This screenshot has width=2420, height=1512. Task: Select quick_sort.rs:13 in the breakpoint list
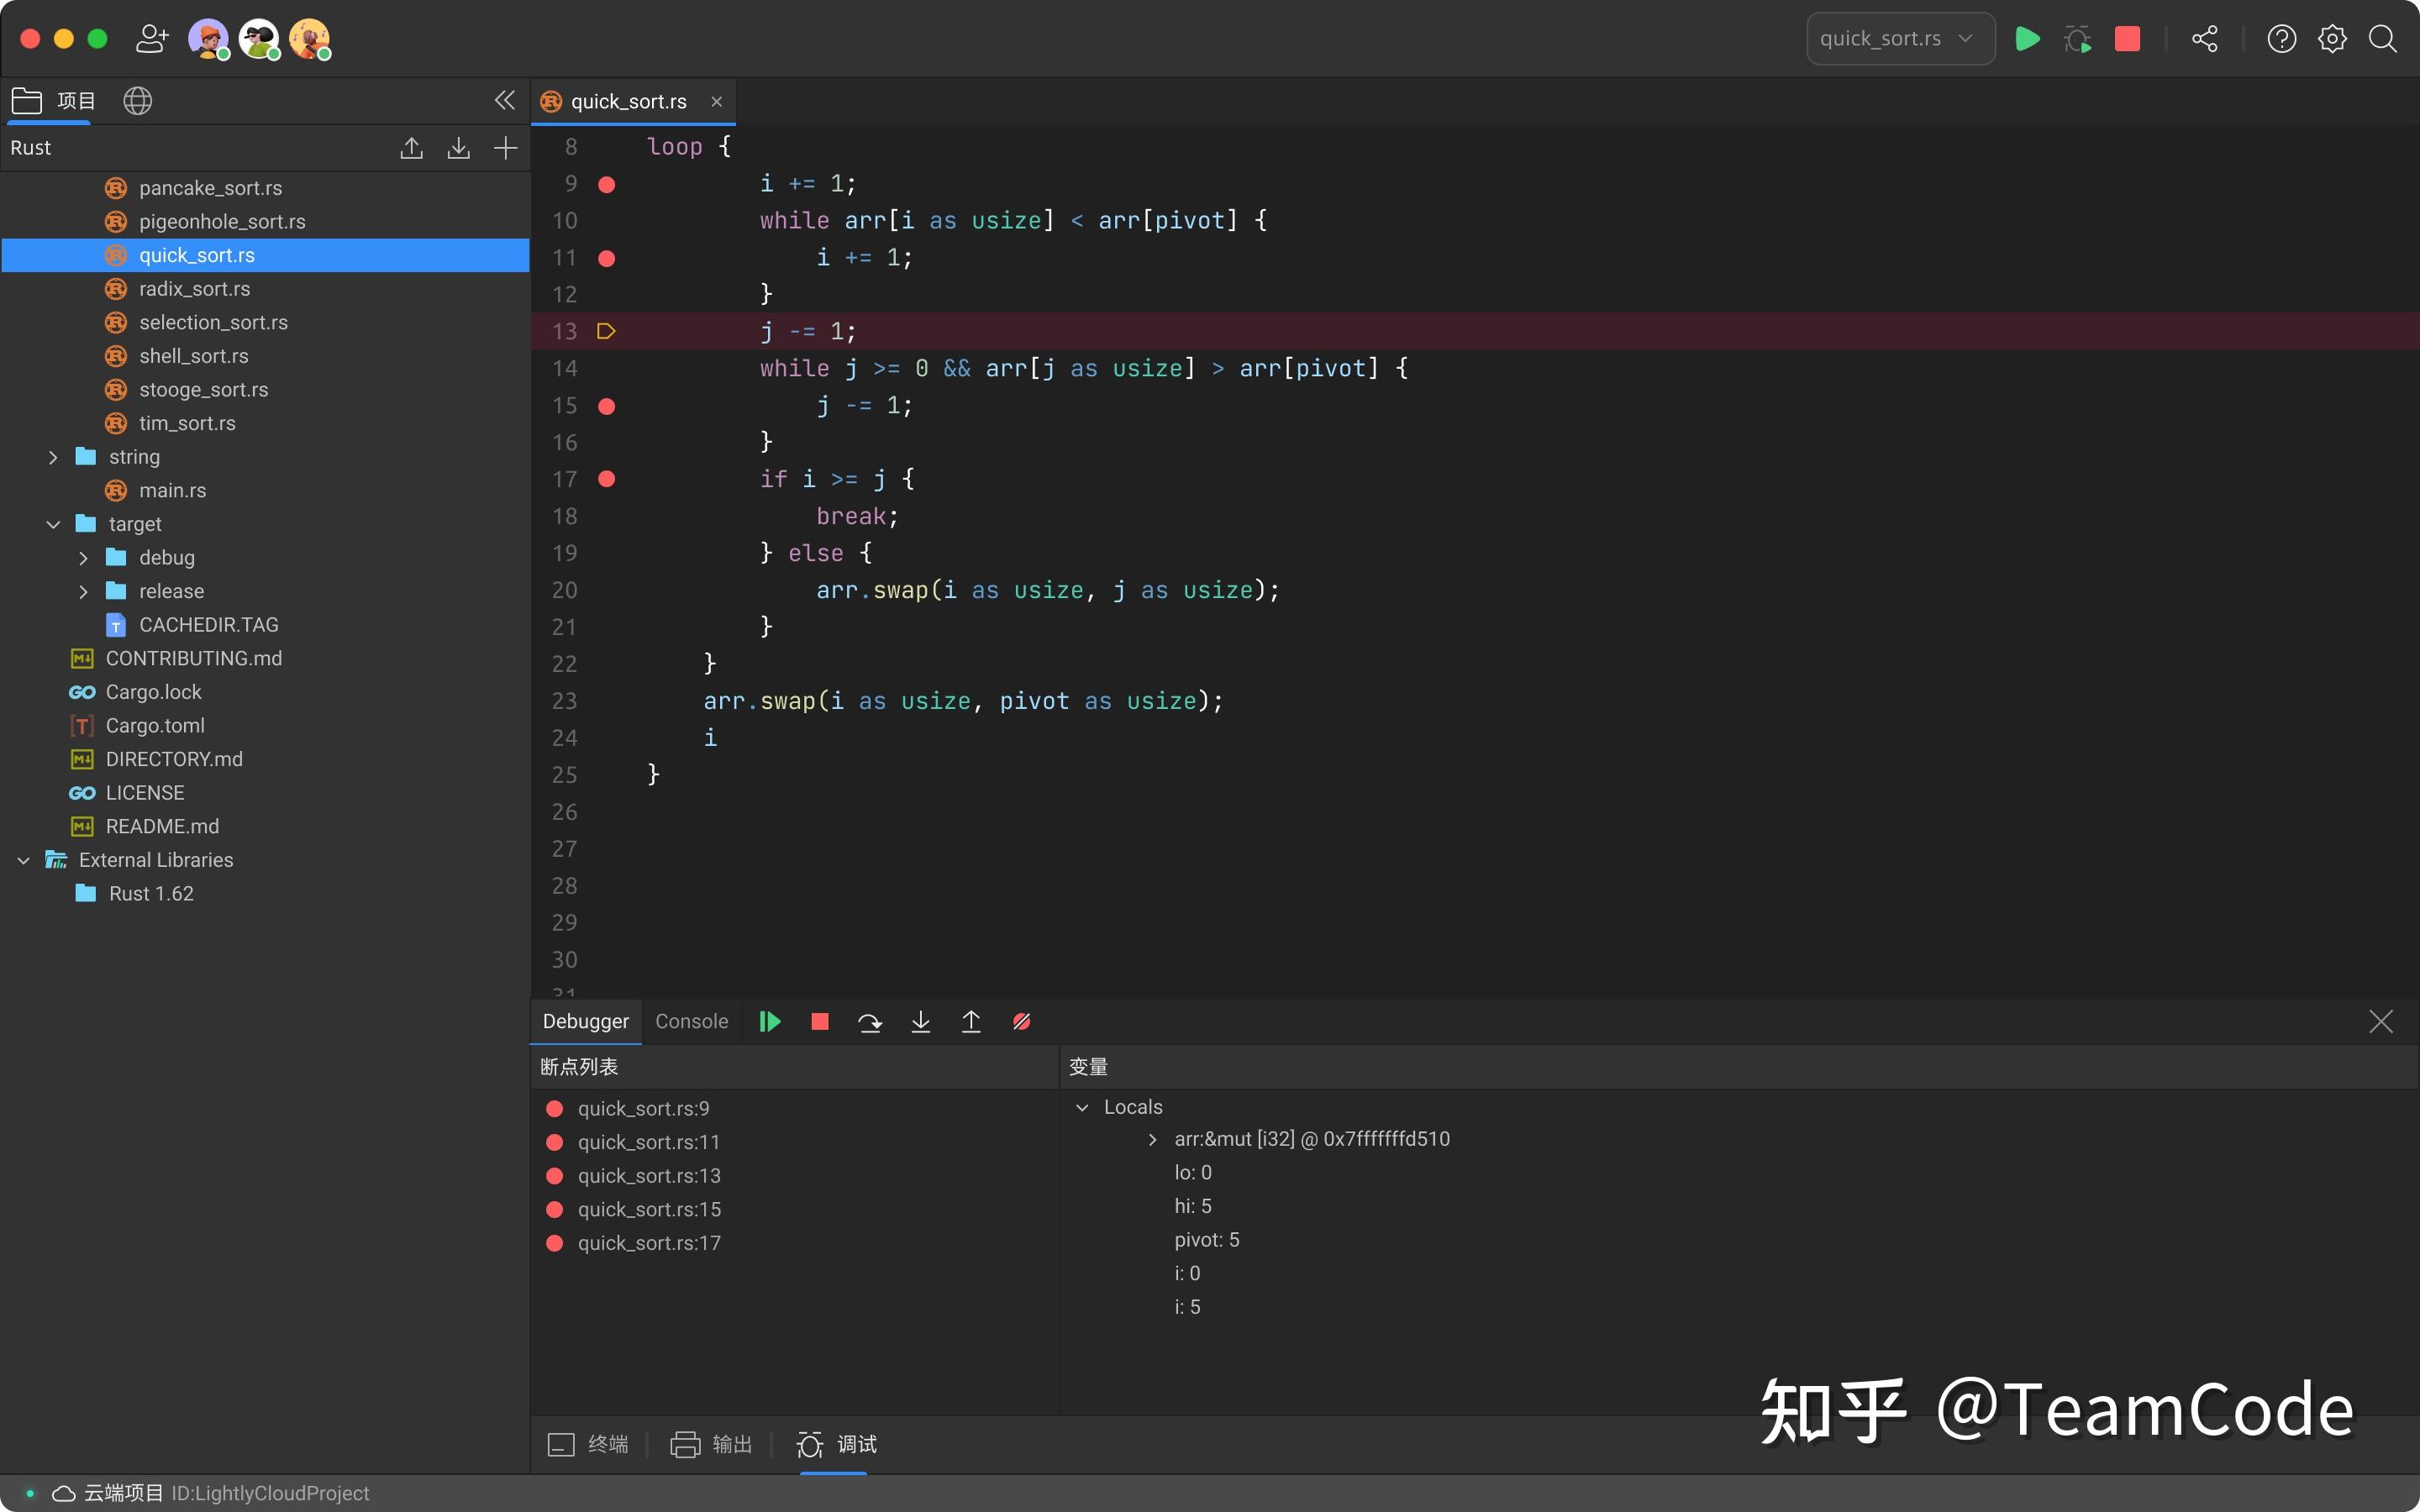650,1175
